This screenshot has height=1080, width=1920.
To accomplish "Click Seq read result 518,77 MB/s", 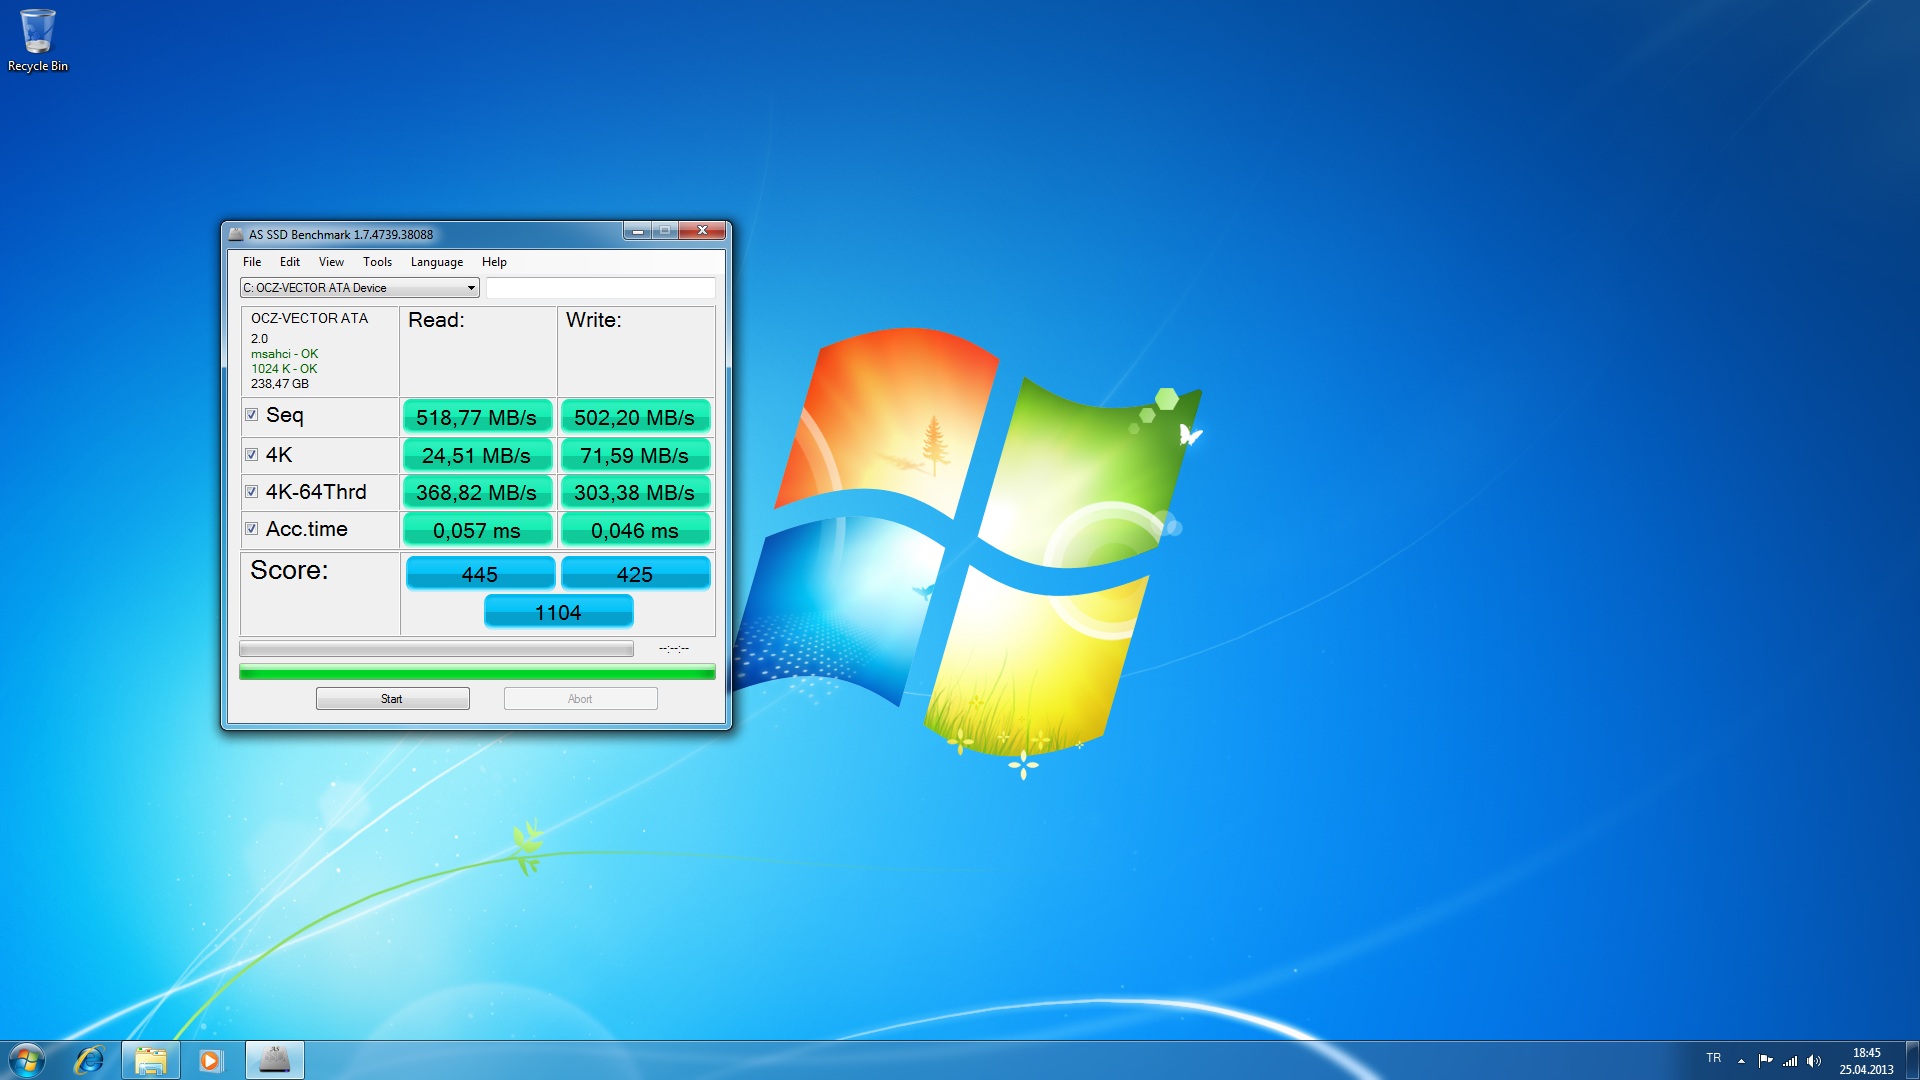I will pos(477,417).
